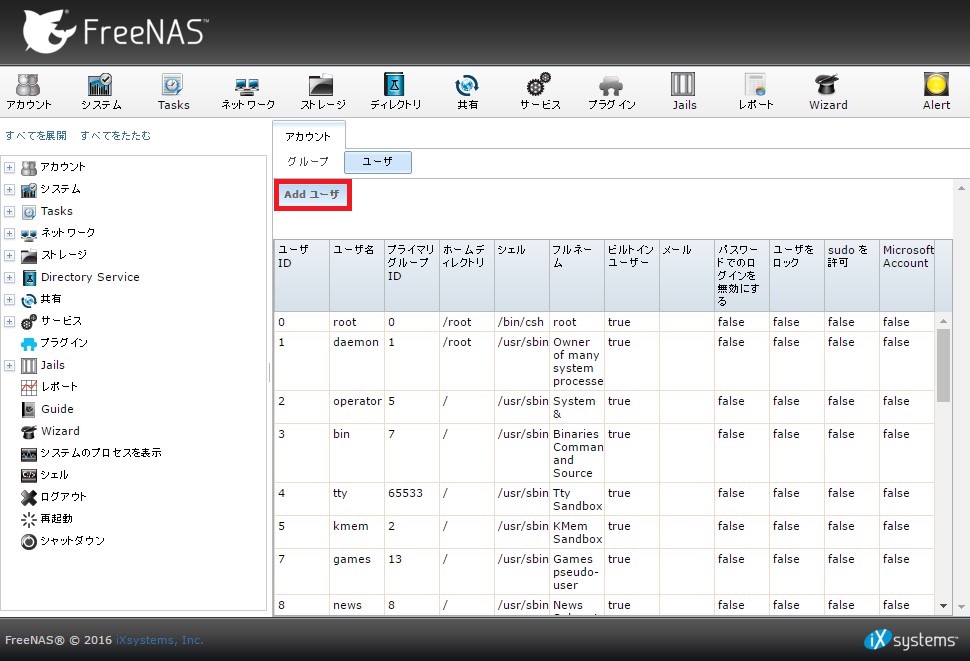Image resolution: width=970 pixels, height=661 pixels.
Task: Click the /bin/csh shell cell
Action: (521, 322)
